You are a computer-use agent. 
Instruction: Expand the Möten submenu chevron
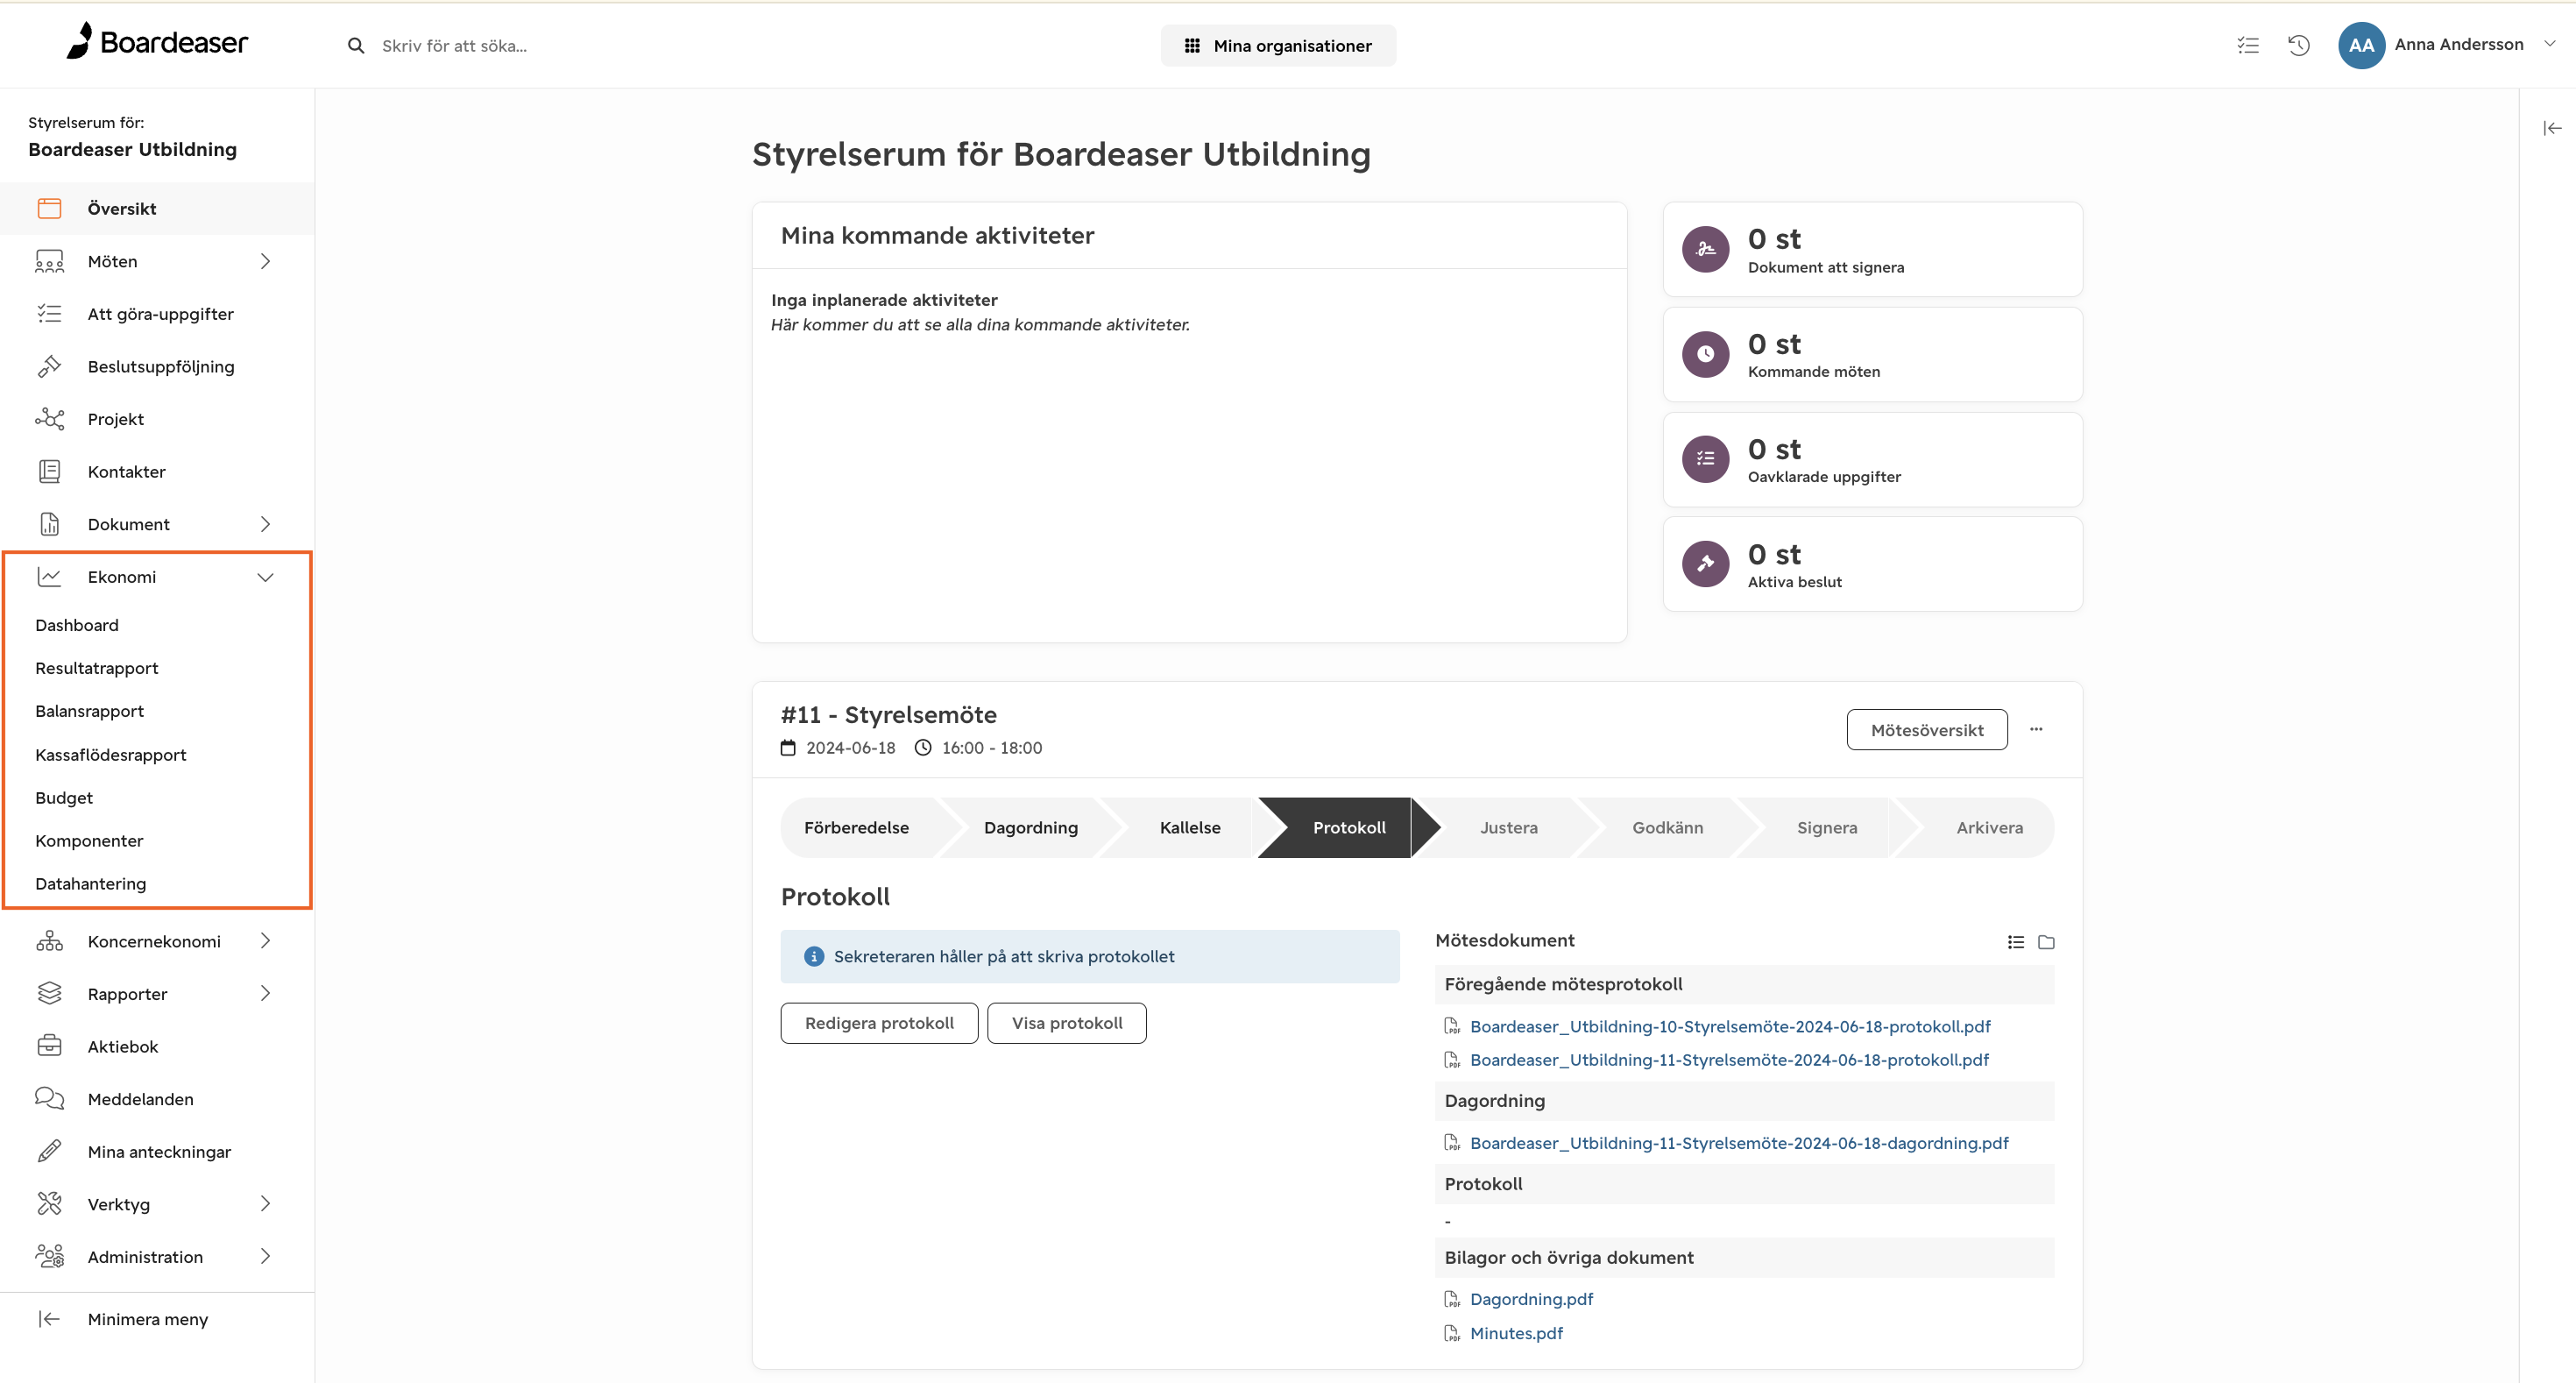[x=265, y=261]
